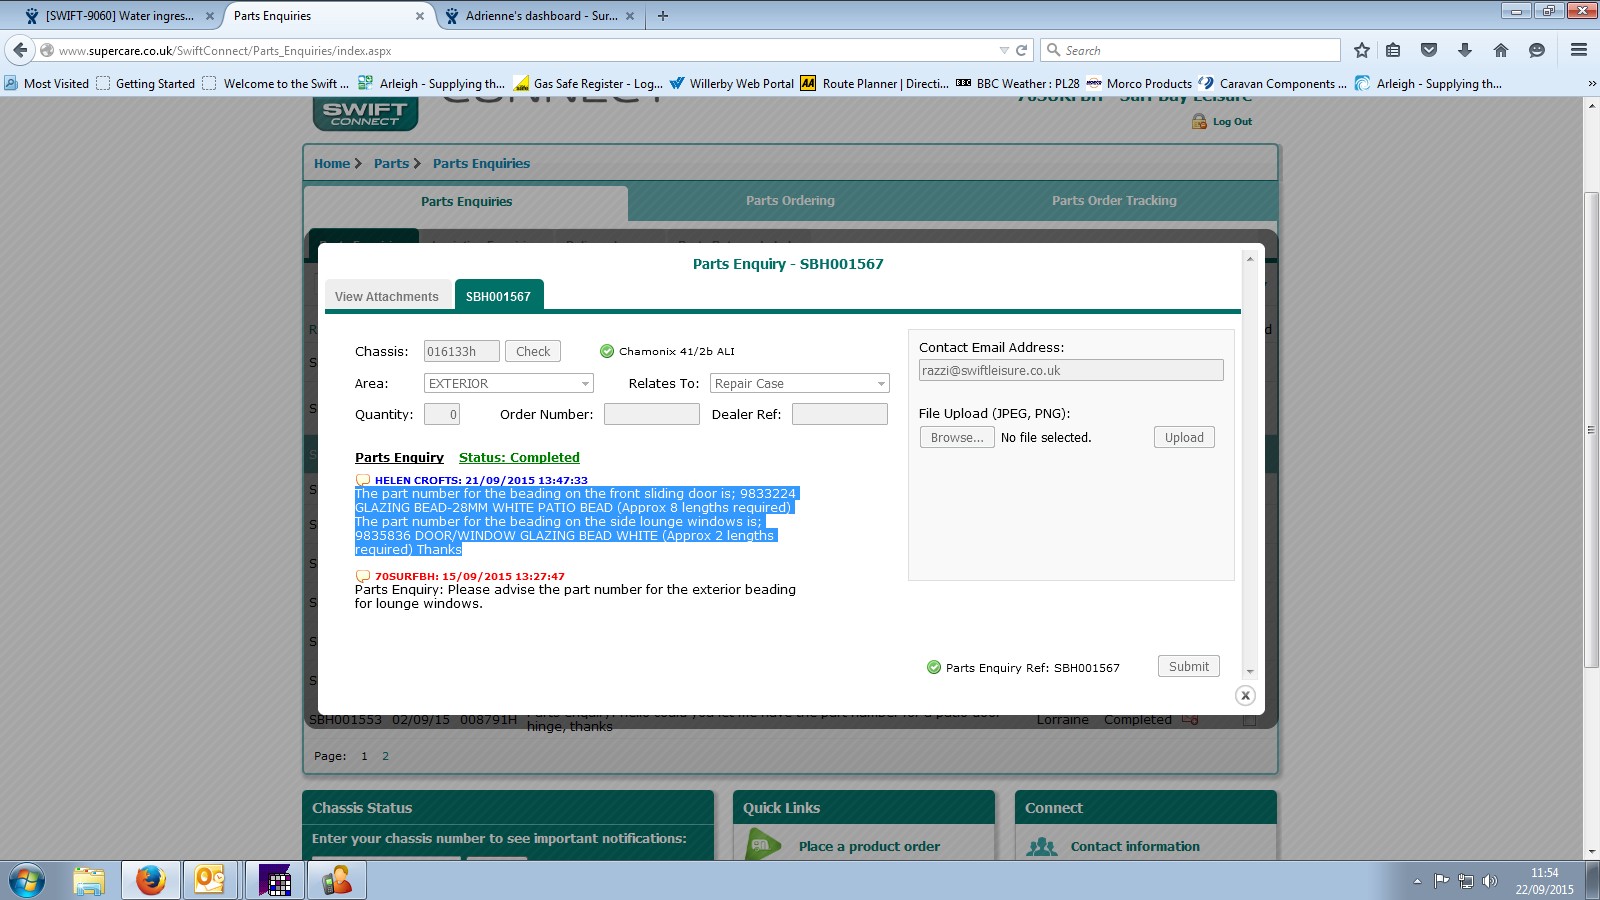
Task: Click the comment icon beside HELEN CROFTS
Action: (x=363, y=480)
